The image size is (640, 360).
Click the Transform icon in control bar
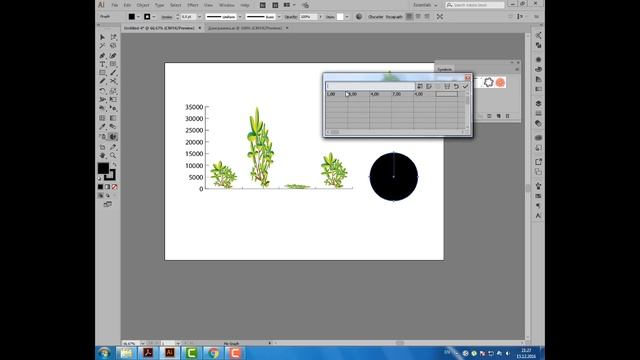440,17
